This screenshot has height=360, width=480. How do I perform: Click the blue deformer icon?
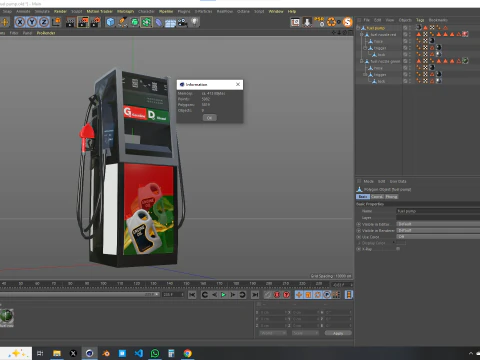[158, 22]
